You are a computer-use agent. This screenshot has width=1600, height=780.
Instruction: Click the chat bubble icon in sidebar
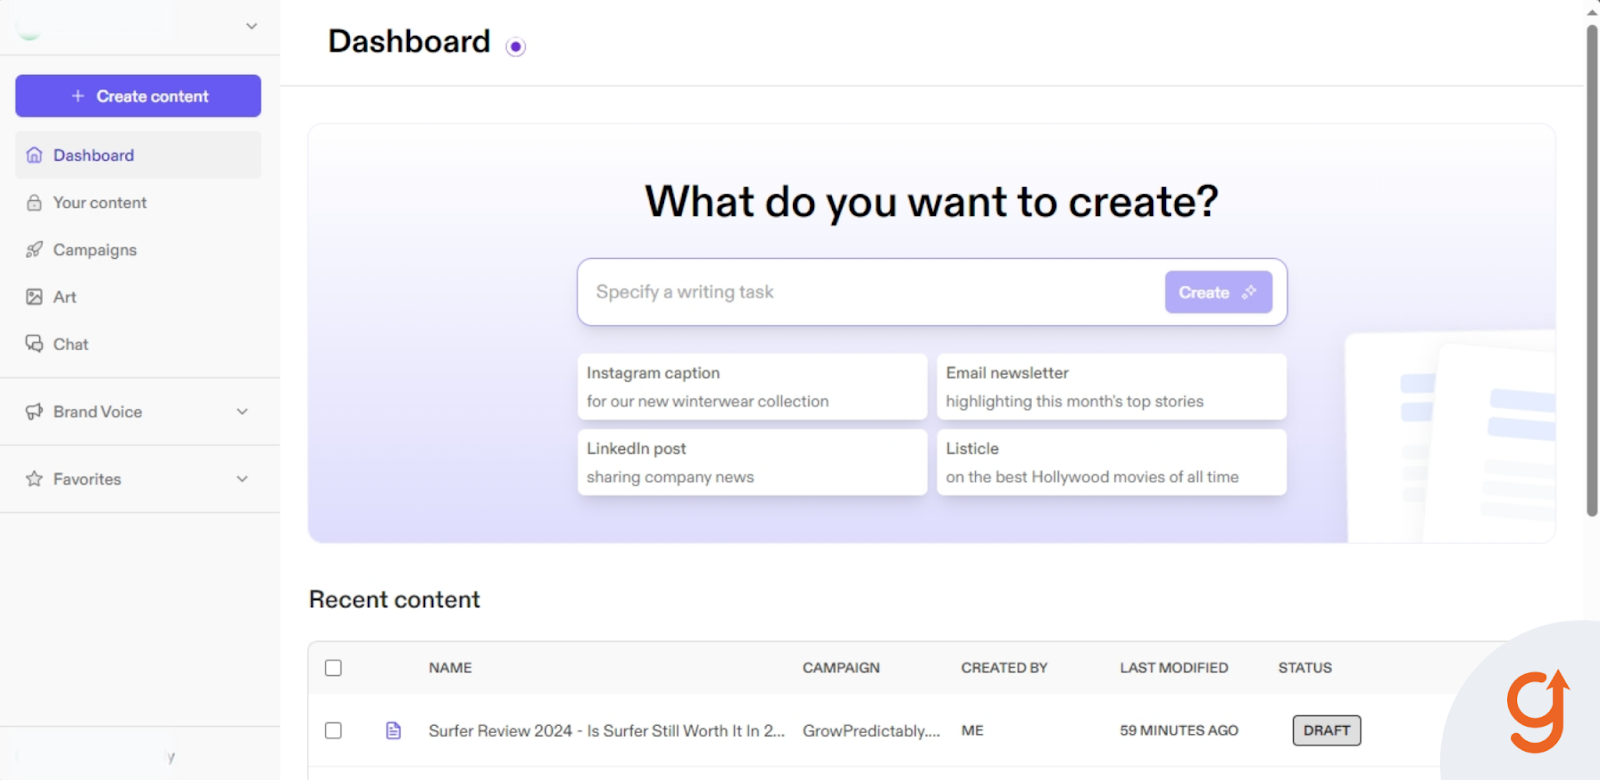[34, 344]
